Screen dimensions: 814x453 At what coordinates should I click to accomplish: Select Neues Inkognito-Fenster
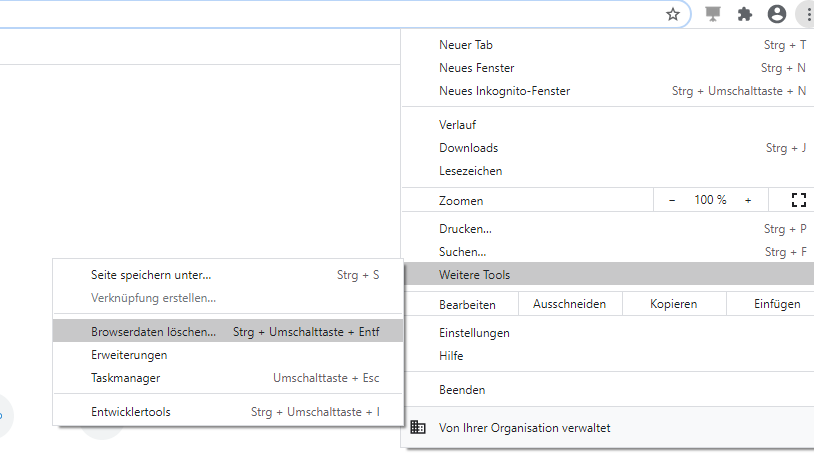pyautogui.click(x=504, y=91)
